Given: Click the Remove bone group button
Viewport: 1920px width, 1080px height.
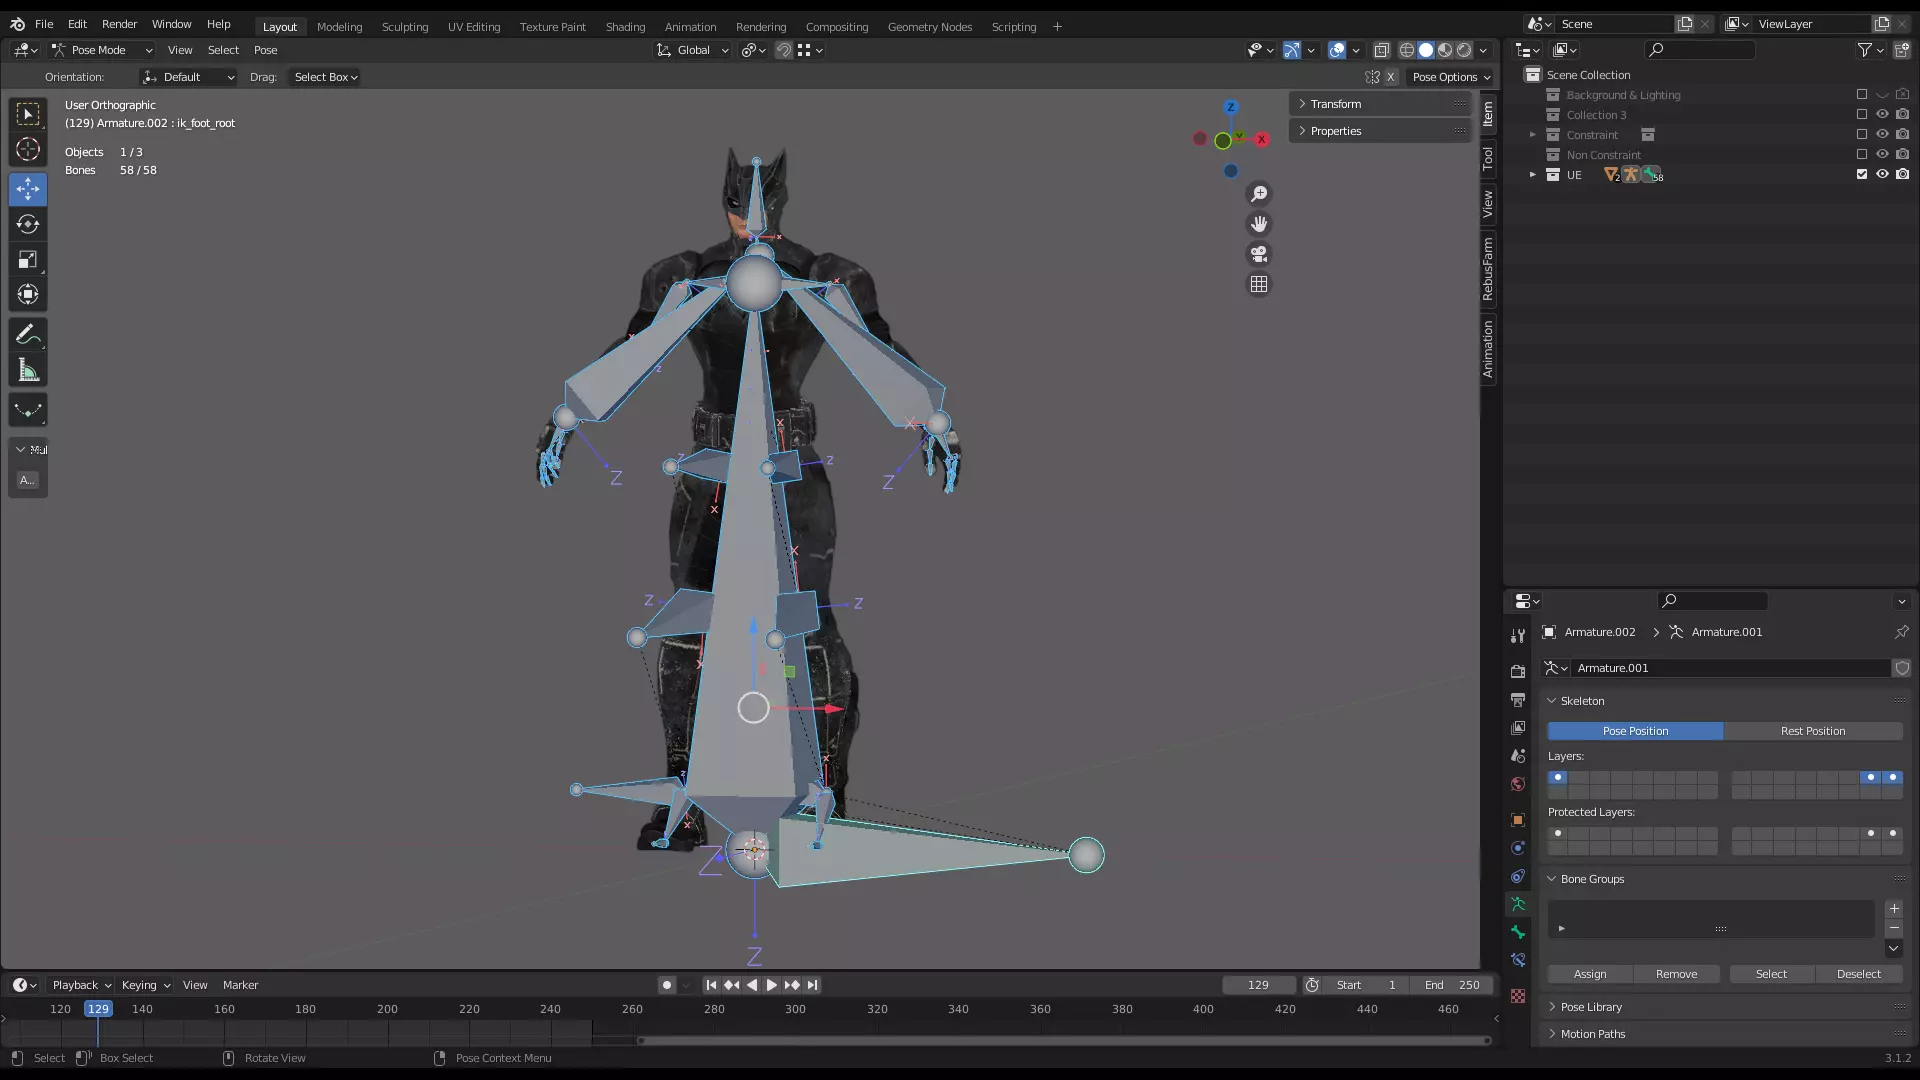Looking at the screenshot, I should [x=1676, y=974].
